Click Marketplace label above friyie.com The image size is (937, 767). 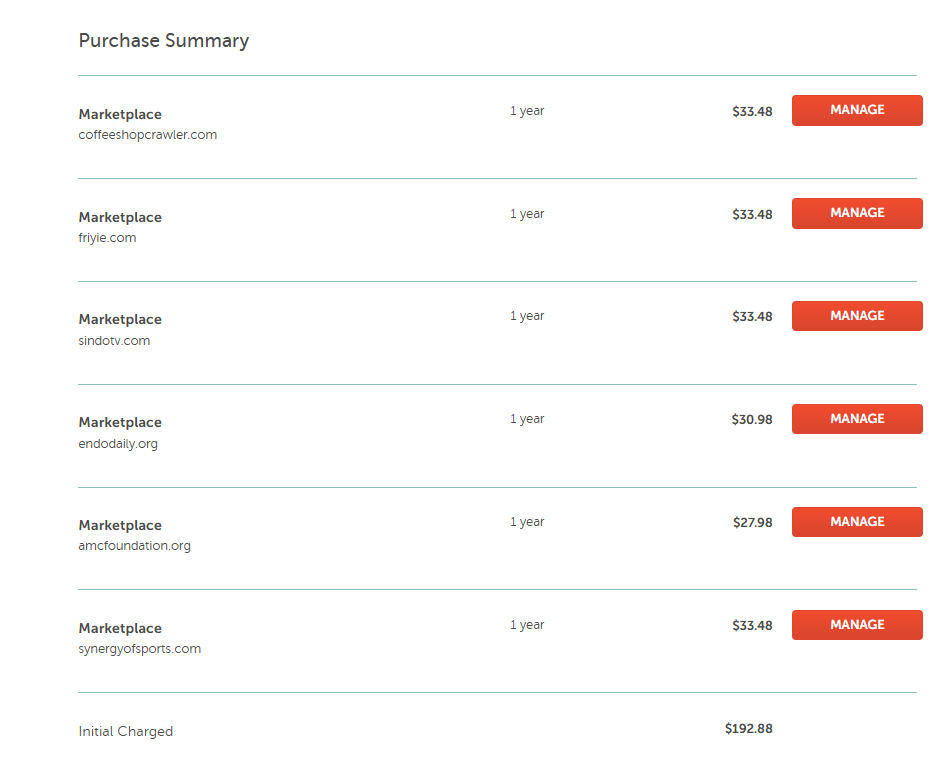(120, 218)
